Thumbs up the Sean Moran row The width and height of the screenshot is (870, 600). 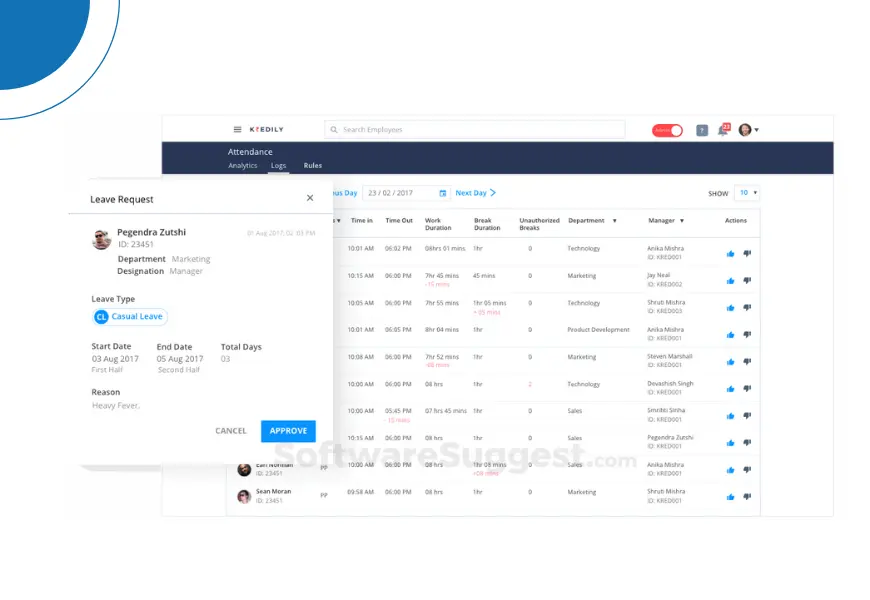[x=730, y=497]
